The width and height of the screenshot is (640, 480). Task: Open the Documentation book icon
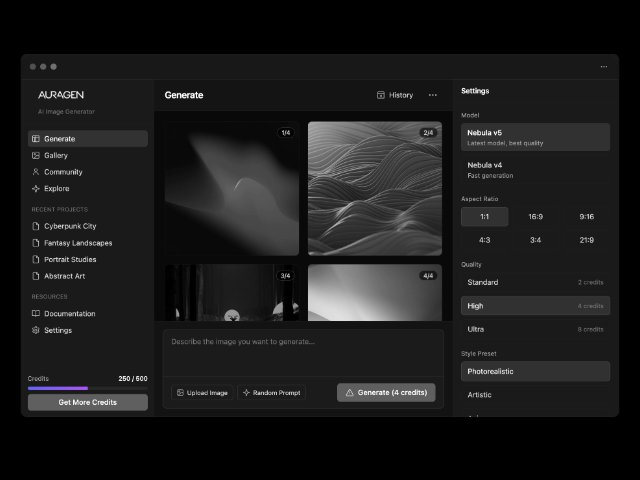tap(36, 314)
